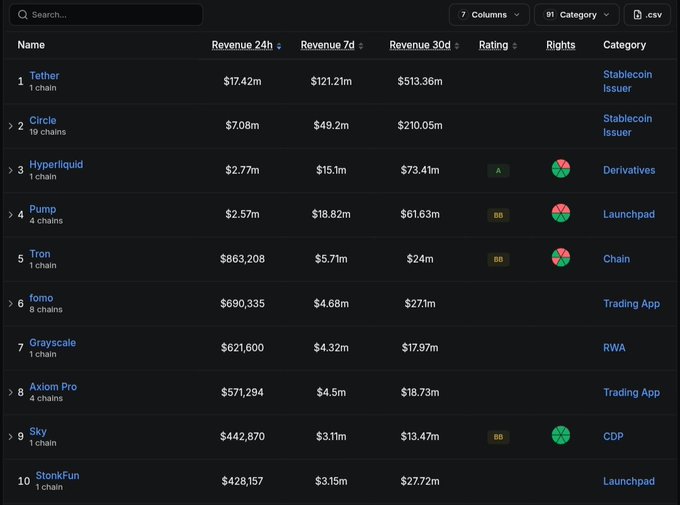
Task: Open the Category filter dropdown
Action: tap(576, 15)
